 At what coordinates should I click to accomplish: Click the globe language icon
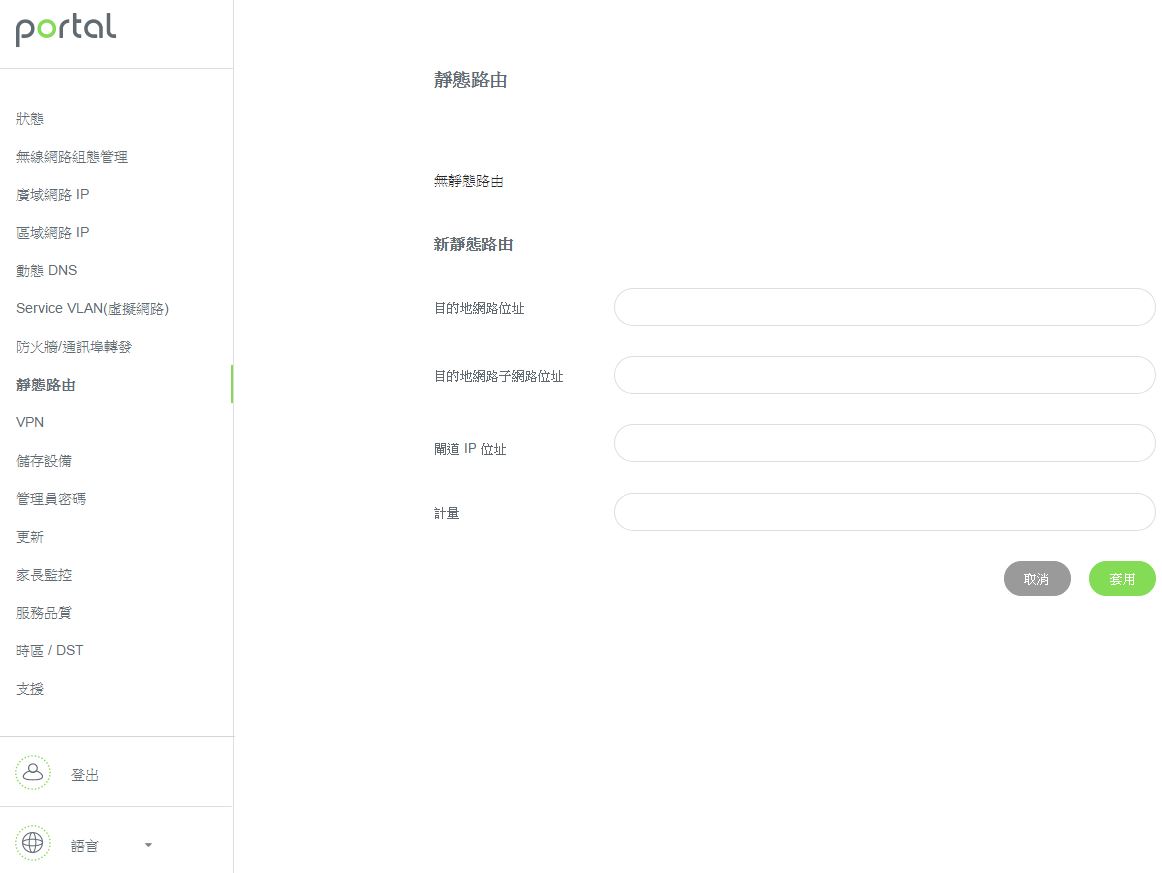[33, 843]
